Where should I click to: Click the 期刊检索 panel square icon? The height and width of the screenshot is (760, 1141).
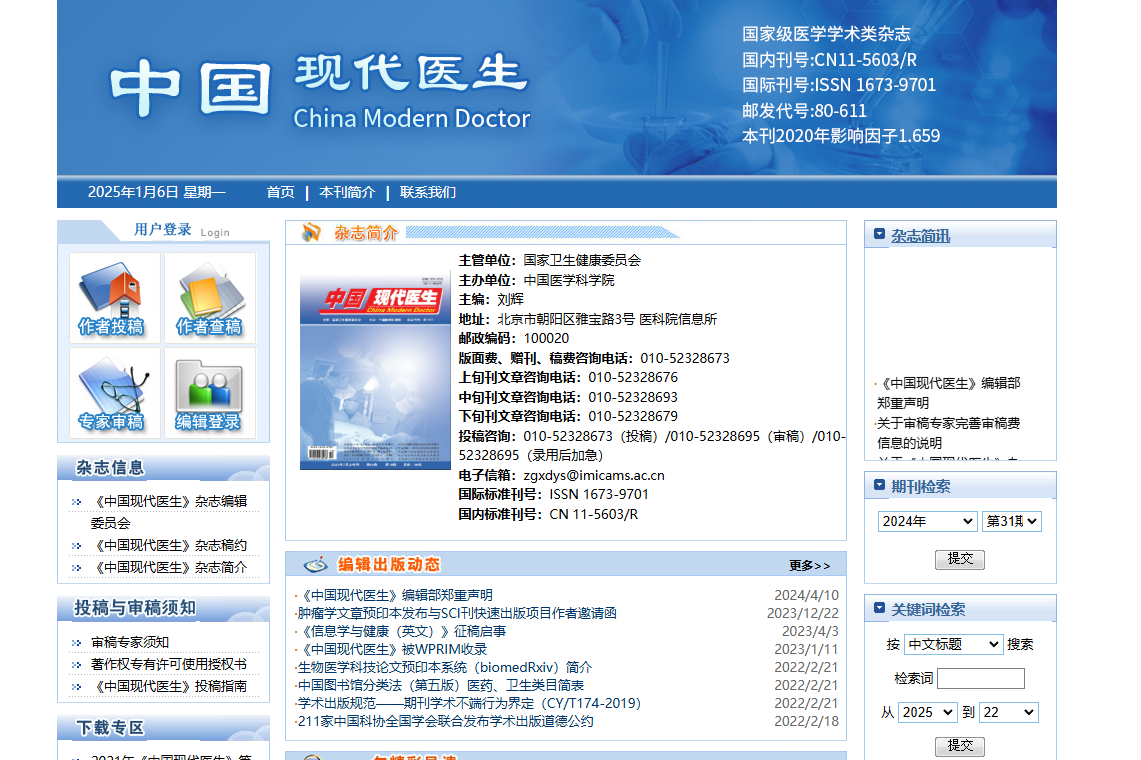(879, 485)
